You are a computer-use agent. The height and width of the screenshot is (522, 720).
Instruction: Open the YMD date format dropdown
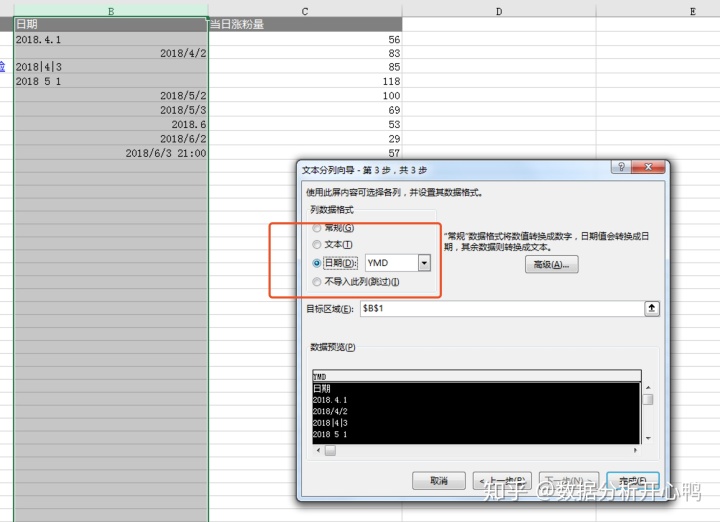point(424,263)
